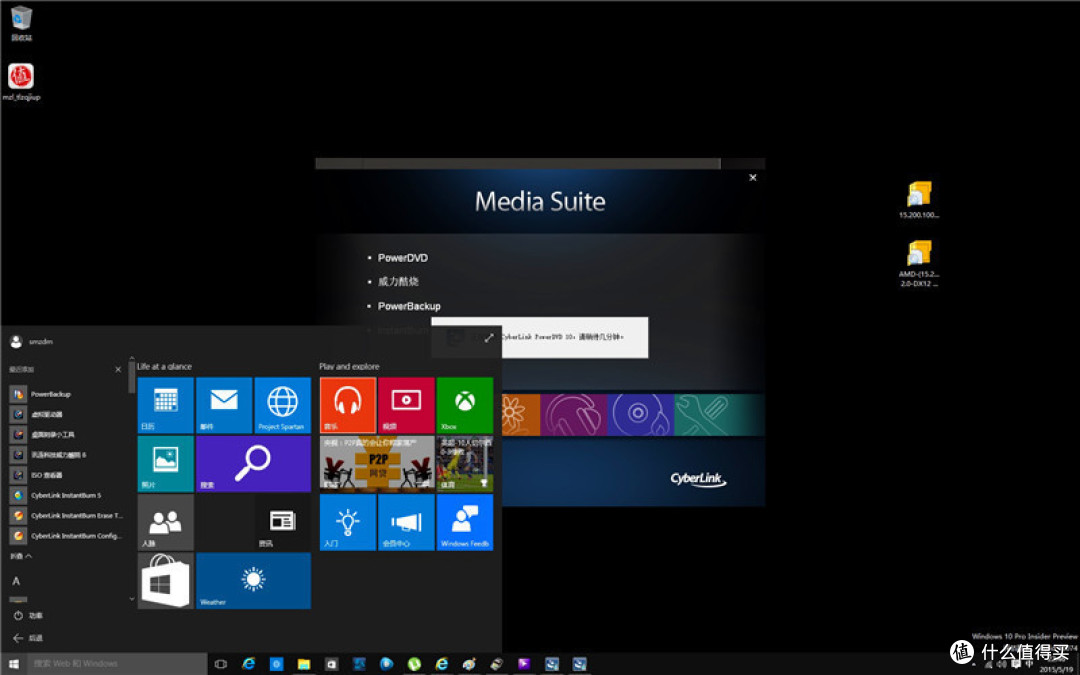The width and height of the screenshot is (1080, 675).
Task: Open the 15.200.100 installer desktop icon
Action: pos(919,200)
